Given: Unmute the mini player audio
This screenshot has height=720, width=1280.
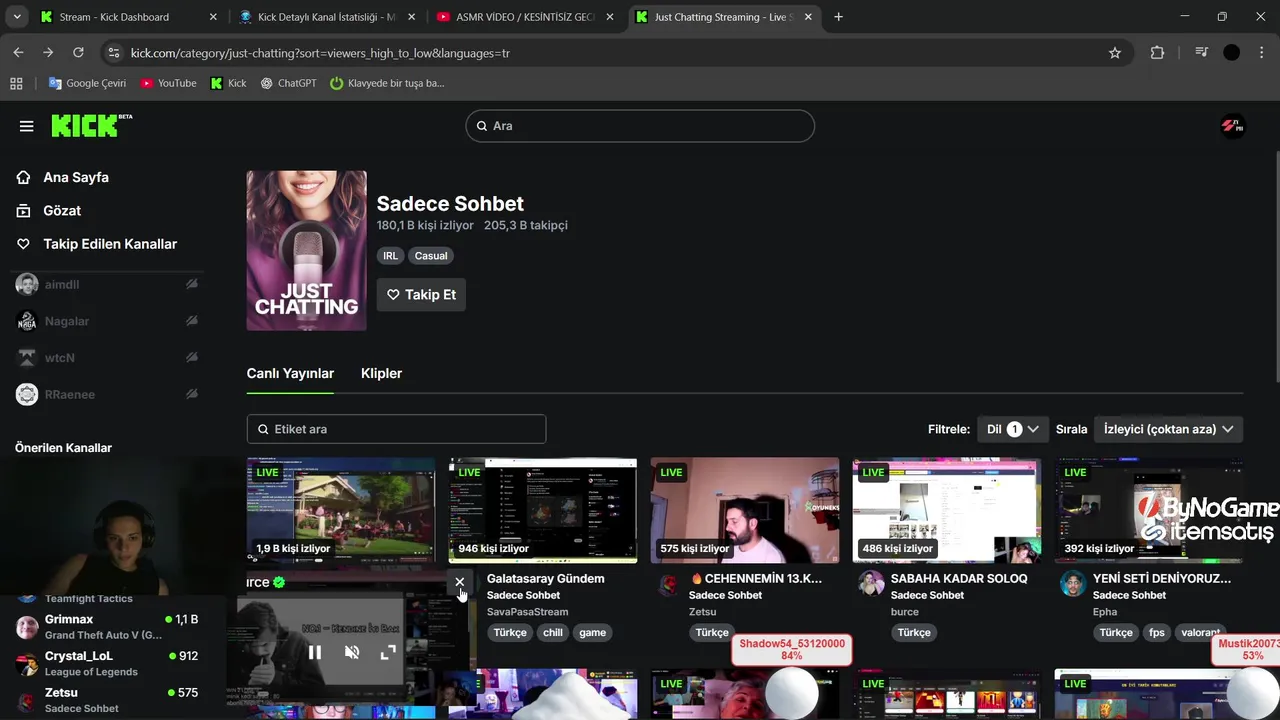Looking at the screenshot, I should point(352,652).
